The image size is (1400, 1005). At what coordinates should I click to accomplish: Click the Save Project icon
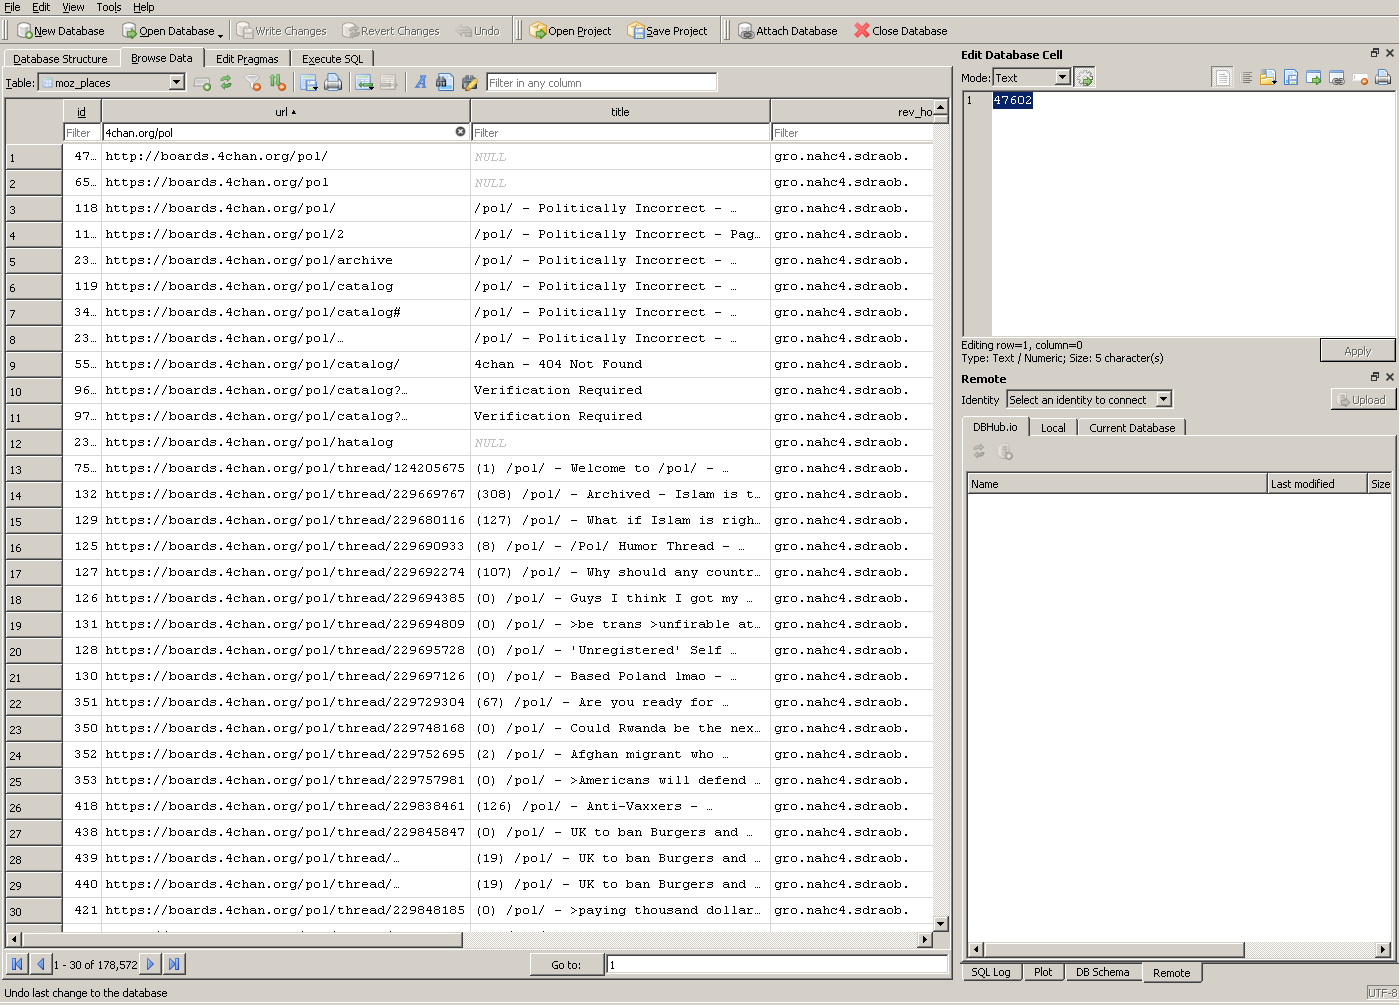636,31
